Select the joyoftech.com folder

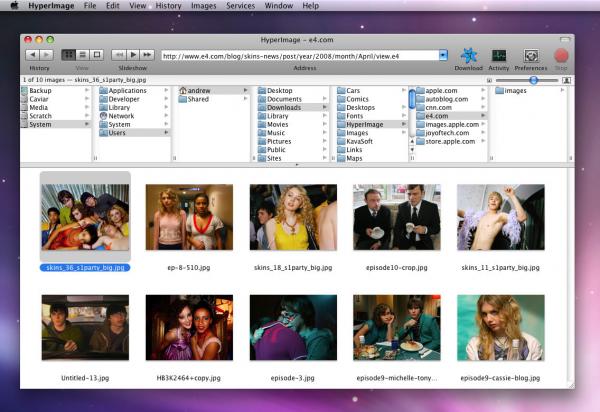pos(451,133)
